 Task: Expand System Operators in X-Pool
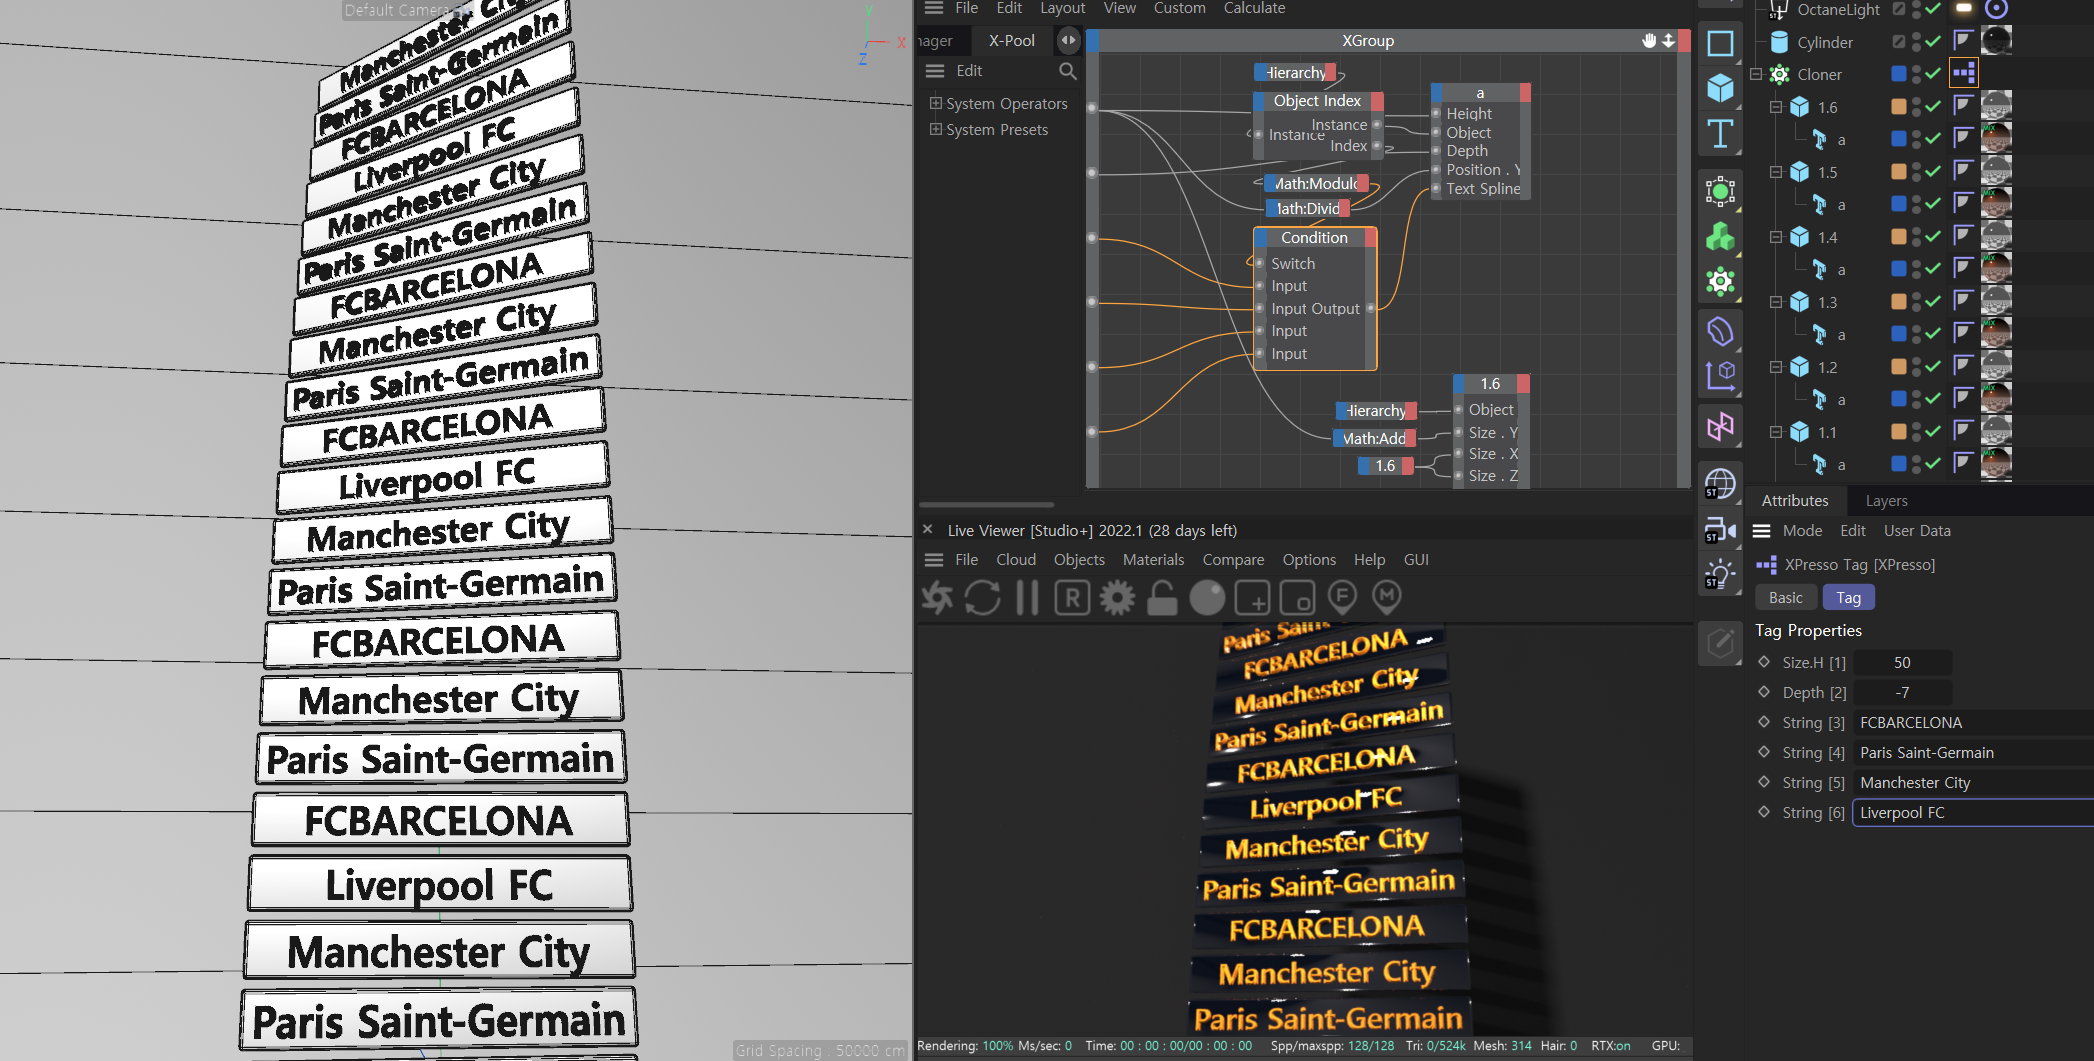click(x=935, y=103)
